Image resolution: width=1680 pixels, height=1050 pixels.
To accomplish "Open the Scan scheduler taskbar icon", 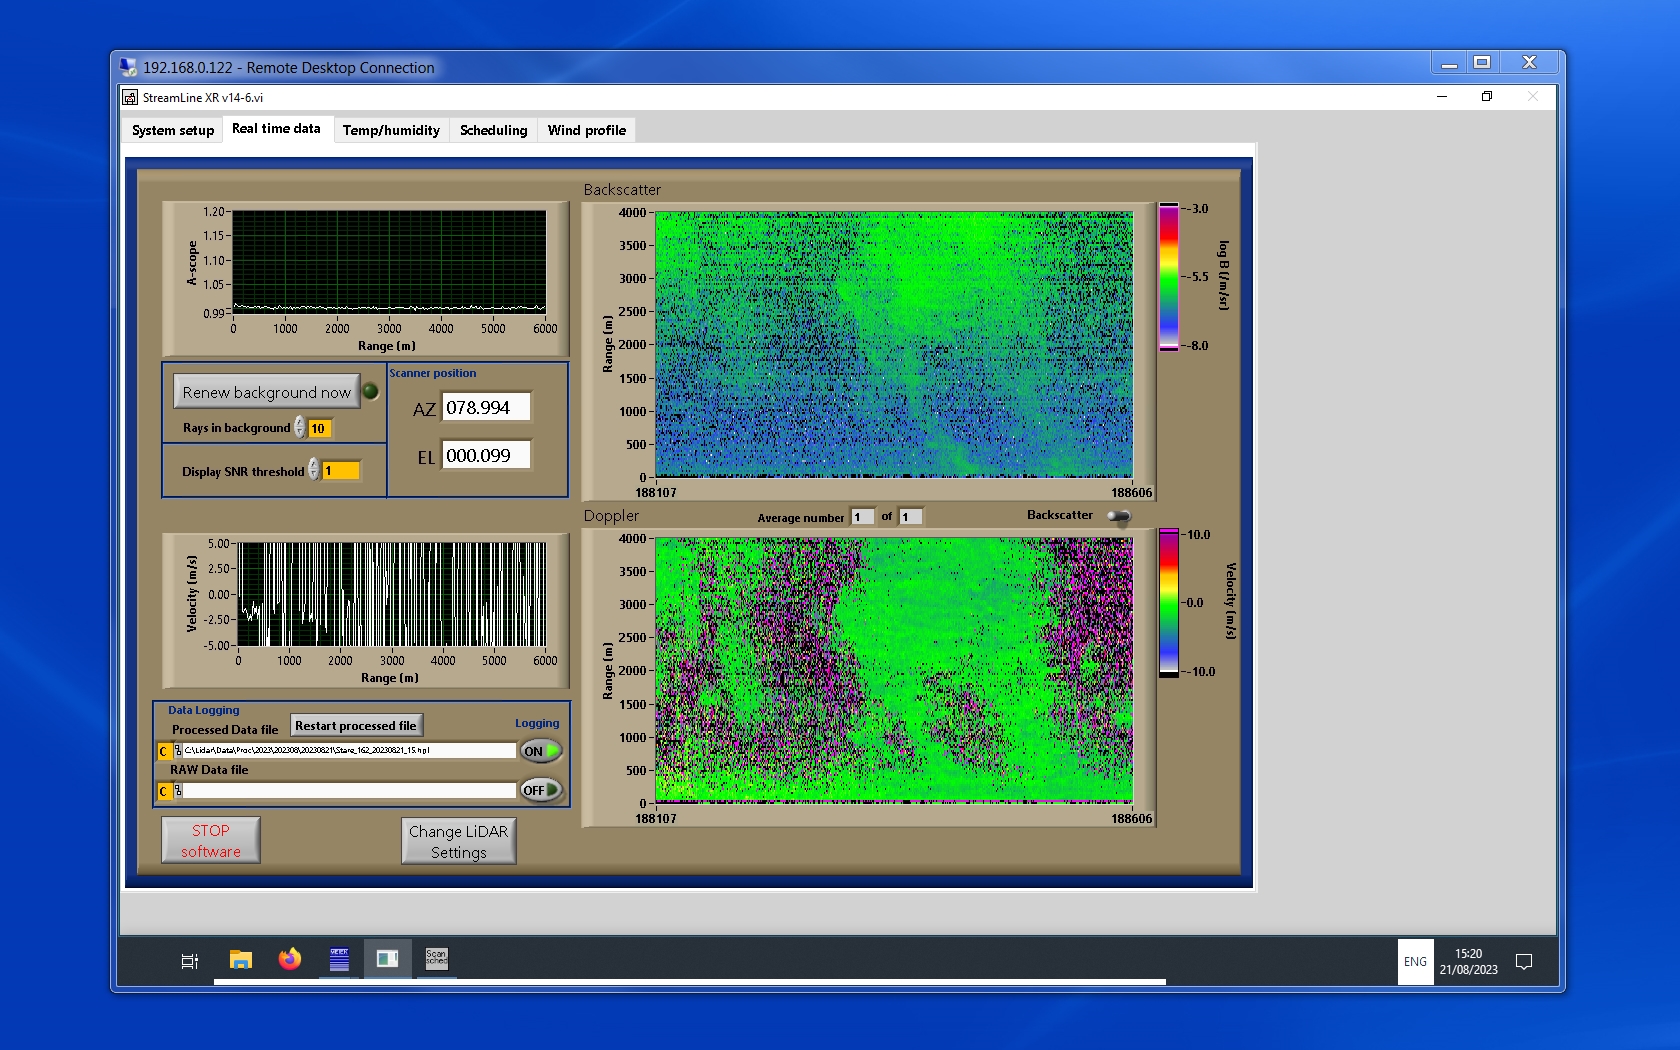I will pos(436,959).
